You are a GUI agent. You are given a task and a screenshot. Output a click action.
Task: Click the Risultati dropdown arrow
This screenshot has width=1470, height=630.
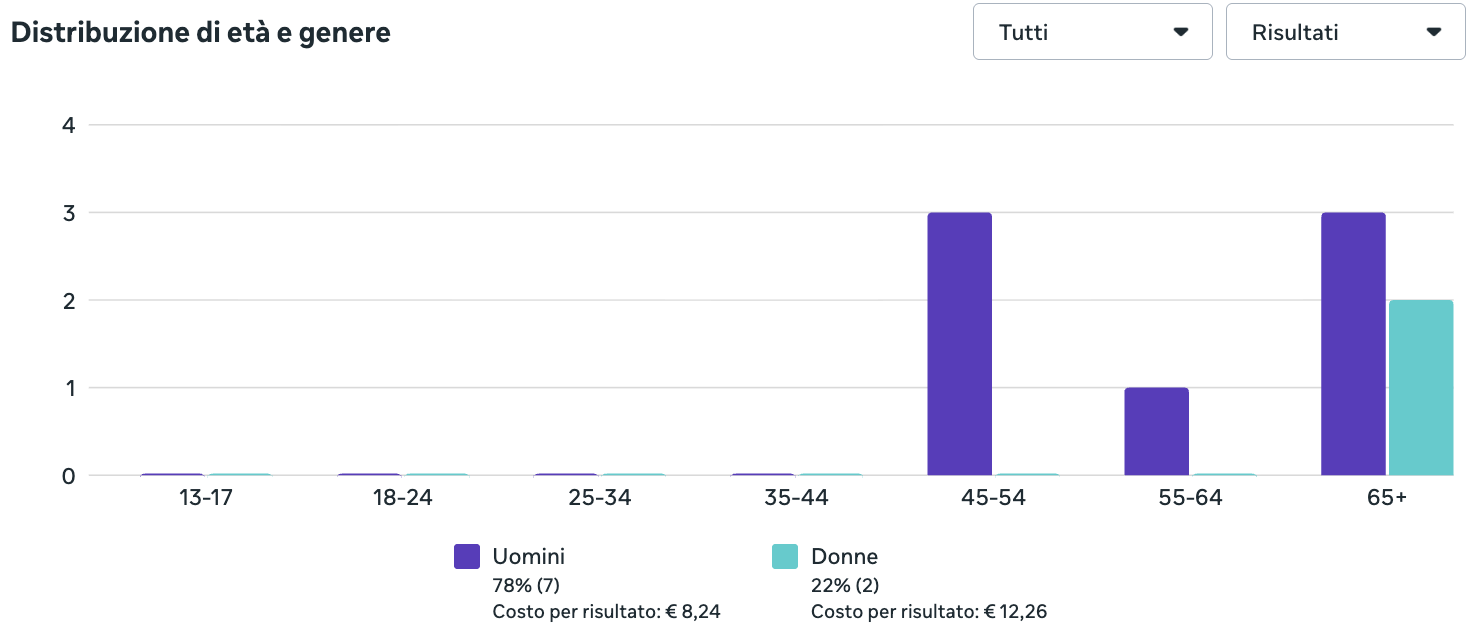coord(1434,32)
